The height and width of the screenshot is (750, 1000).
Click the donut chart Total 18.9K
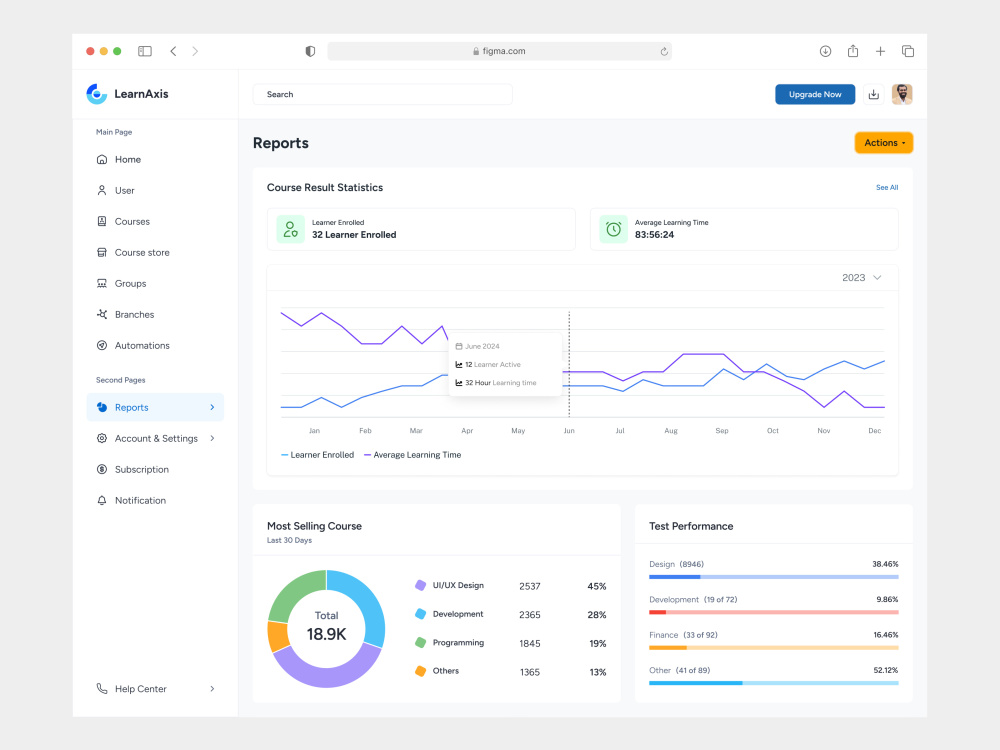click(x=327, y=629)
